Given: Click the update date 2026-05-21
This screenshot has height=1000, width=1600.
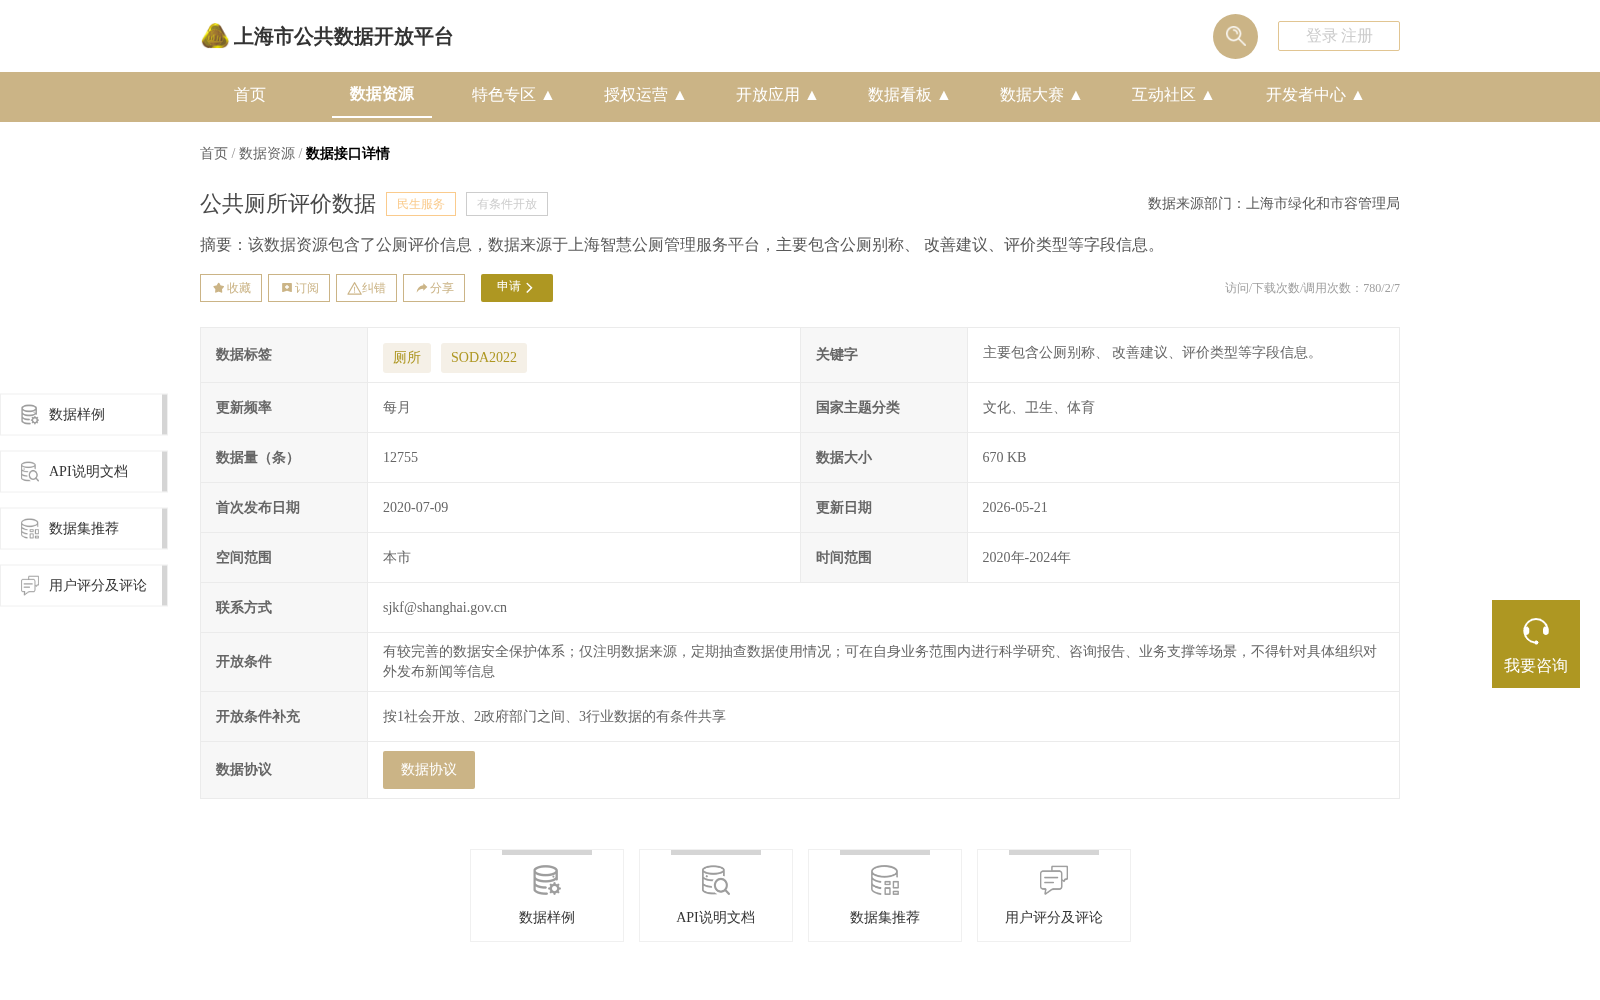Looking at the screenshot, I should (x=1015, y=508).
